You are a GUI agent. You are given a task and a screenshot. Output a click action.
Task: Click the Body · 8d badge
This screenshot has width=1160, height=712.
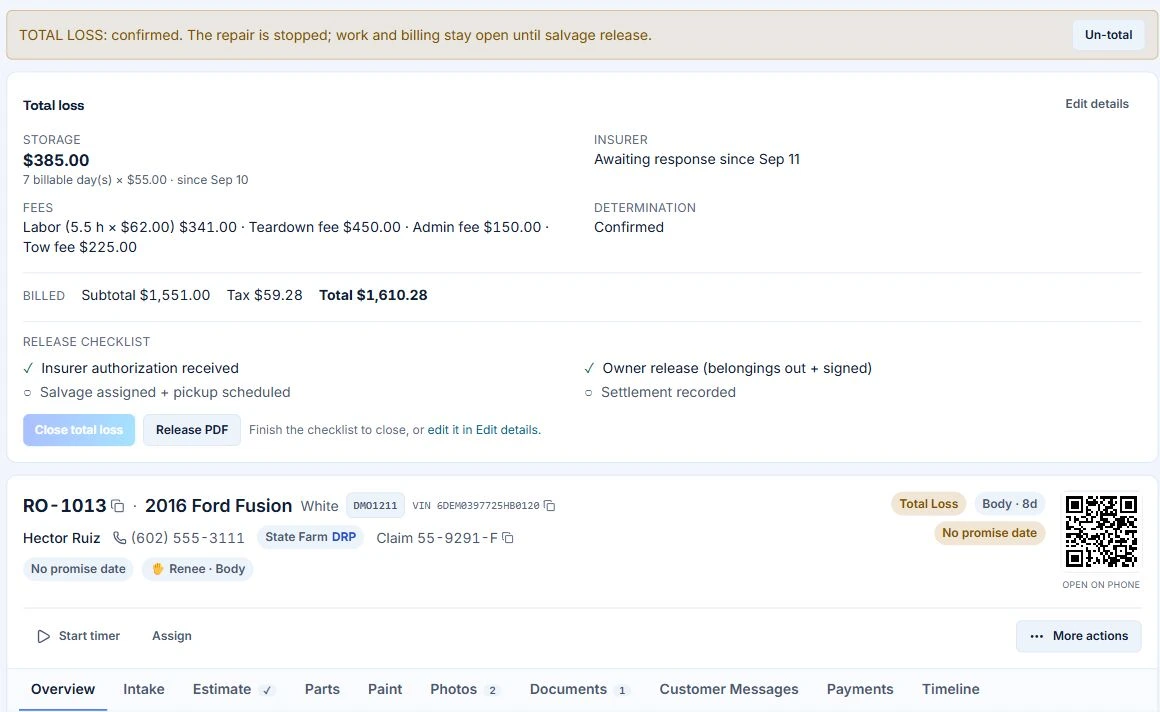(x=1009, y=504)
